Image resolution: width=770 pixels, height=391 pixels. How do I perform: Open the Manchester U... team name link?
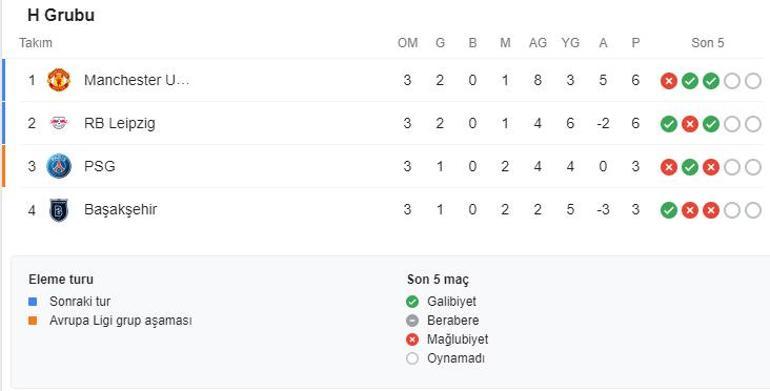pyautogui.click(x=137, y=80)
